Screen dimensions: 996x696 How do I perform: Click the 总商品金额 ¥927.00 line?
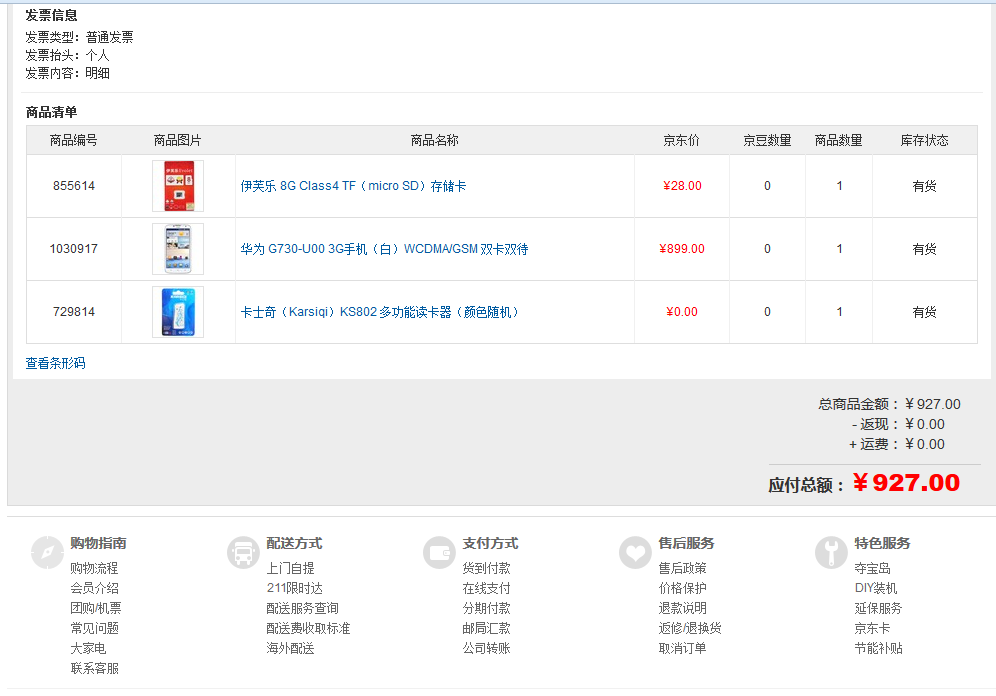[x=889, y=404]
